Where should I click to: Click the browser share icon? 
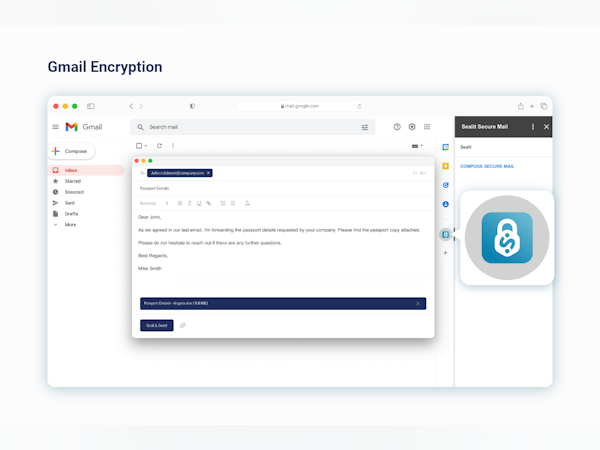point(521,106)
